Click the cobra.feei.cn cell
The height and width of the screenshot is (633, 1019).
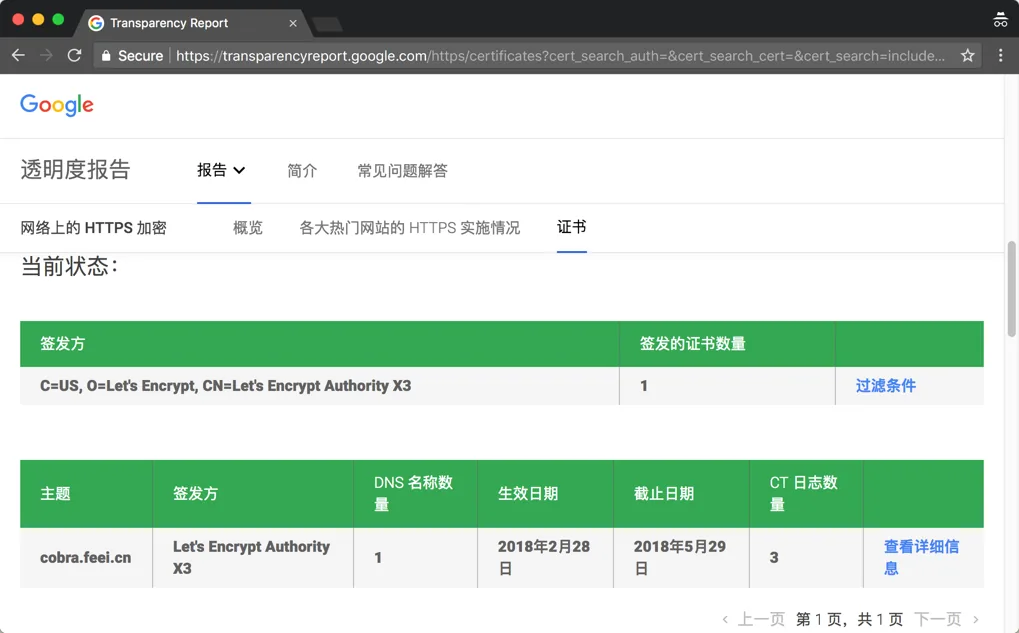coord(86,558)
